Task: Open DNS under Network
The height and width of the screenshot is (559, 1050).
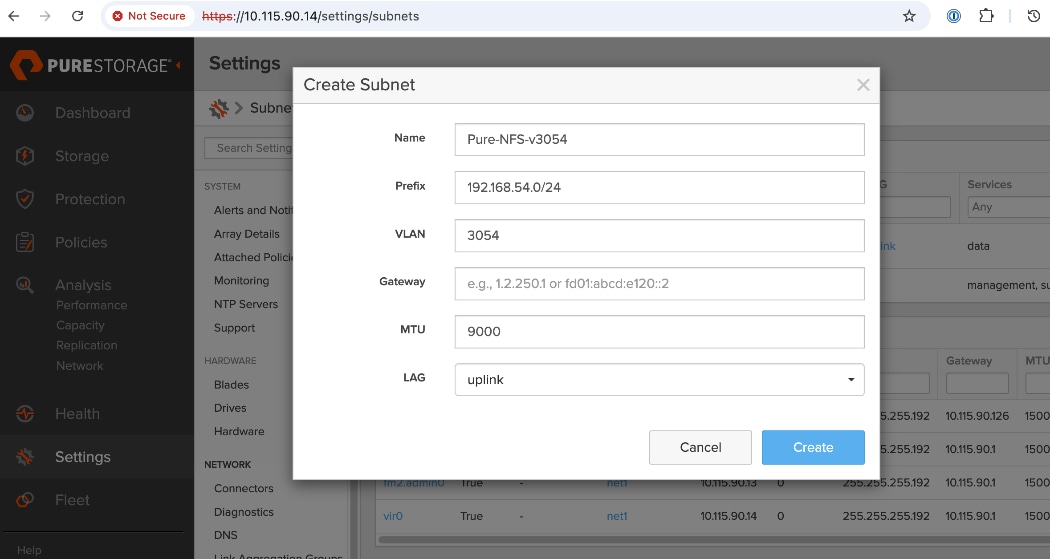Action: click(226, 535)
